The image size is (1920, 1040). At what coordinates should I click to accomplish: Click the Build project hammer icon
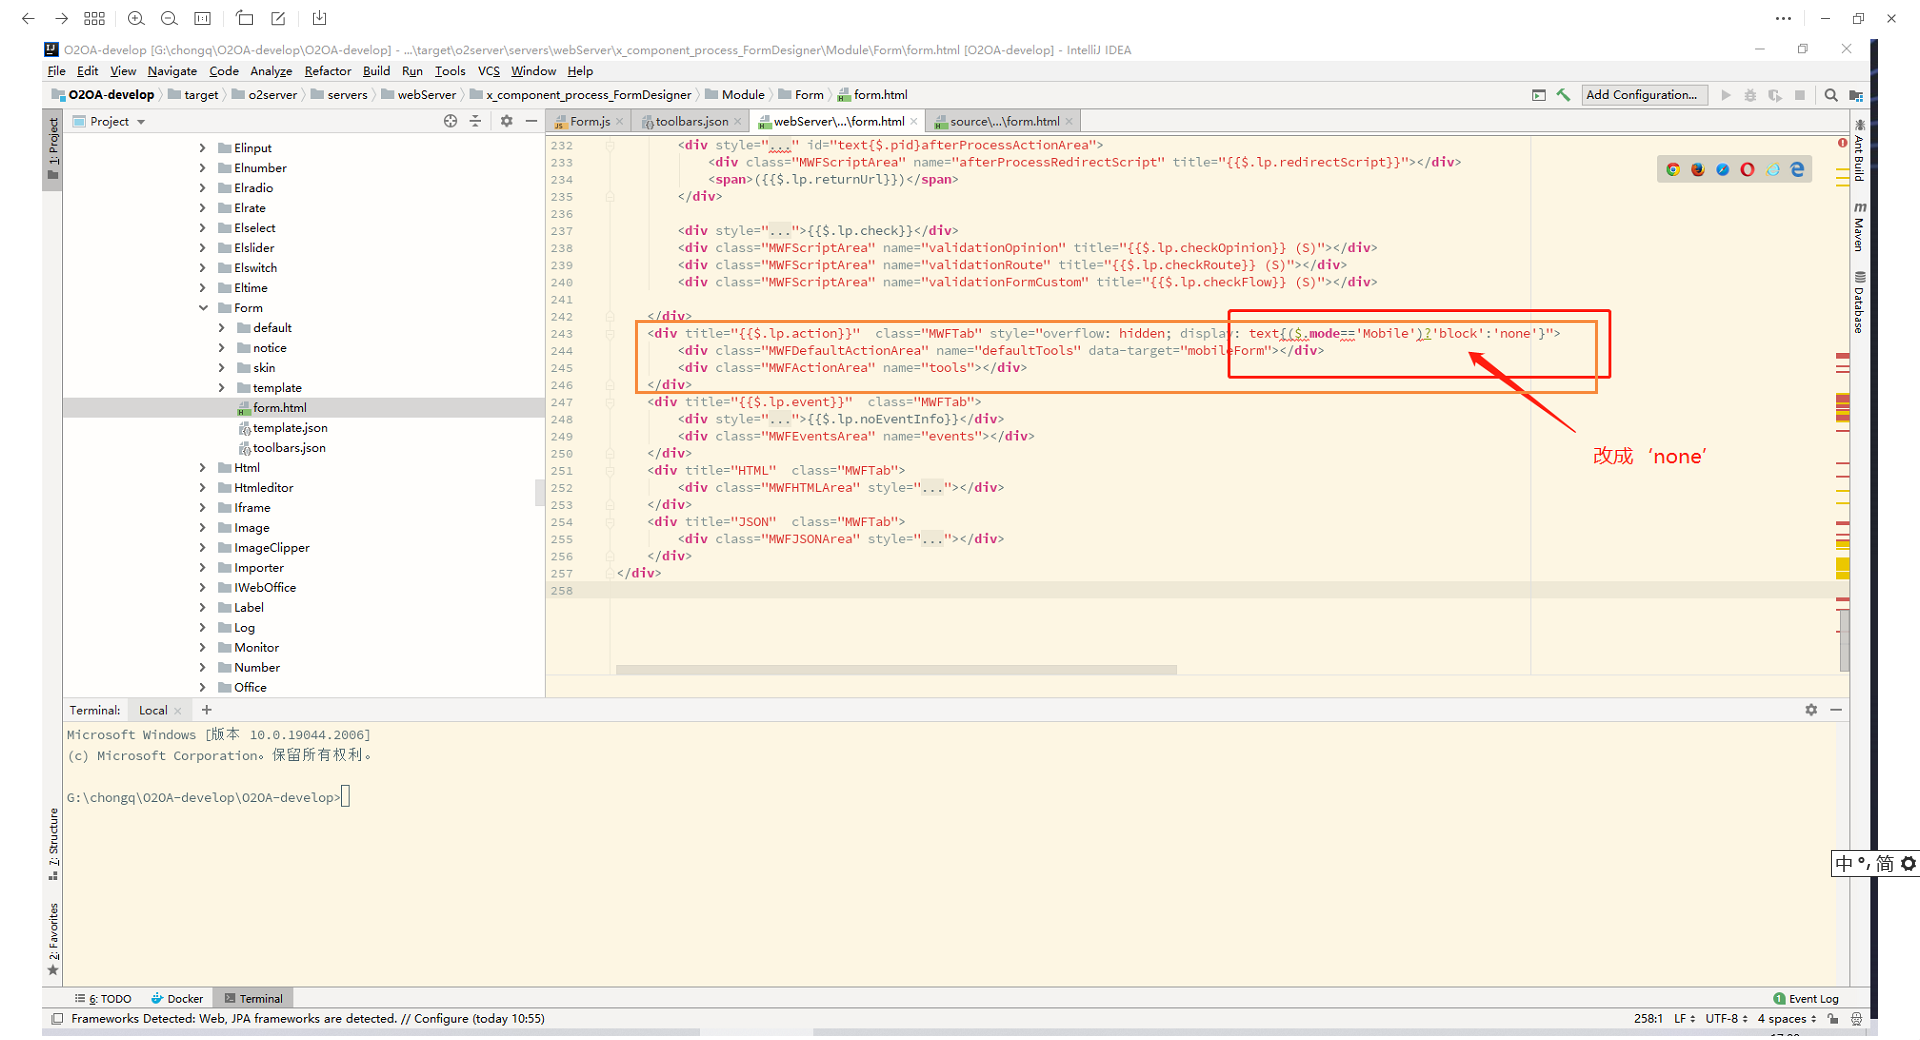(x=1563, y=95)
